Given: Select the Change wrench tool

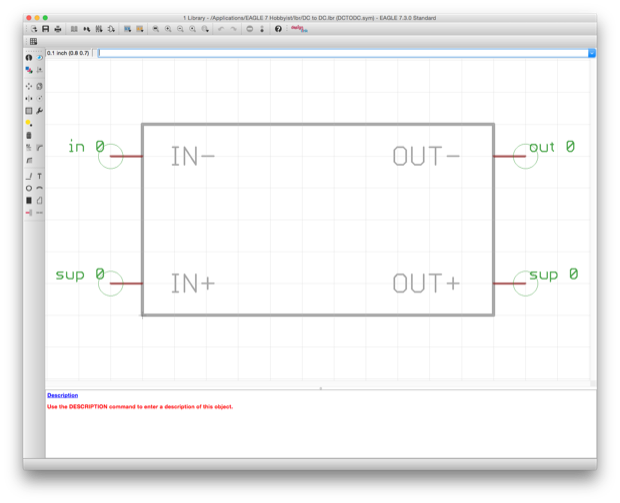Looking at the screenshot, I should point(40,111).
